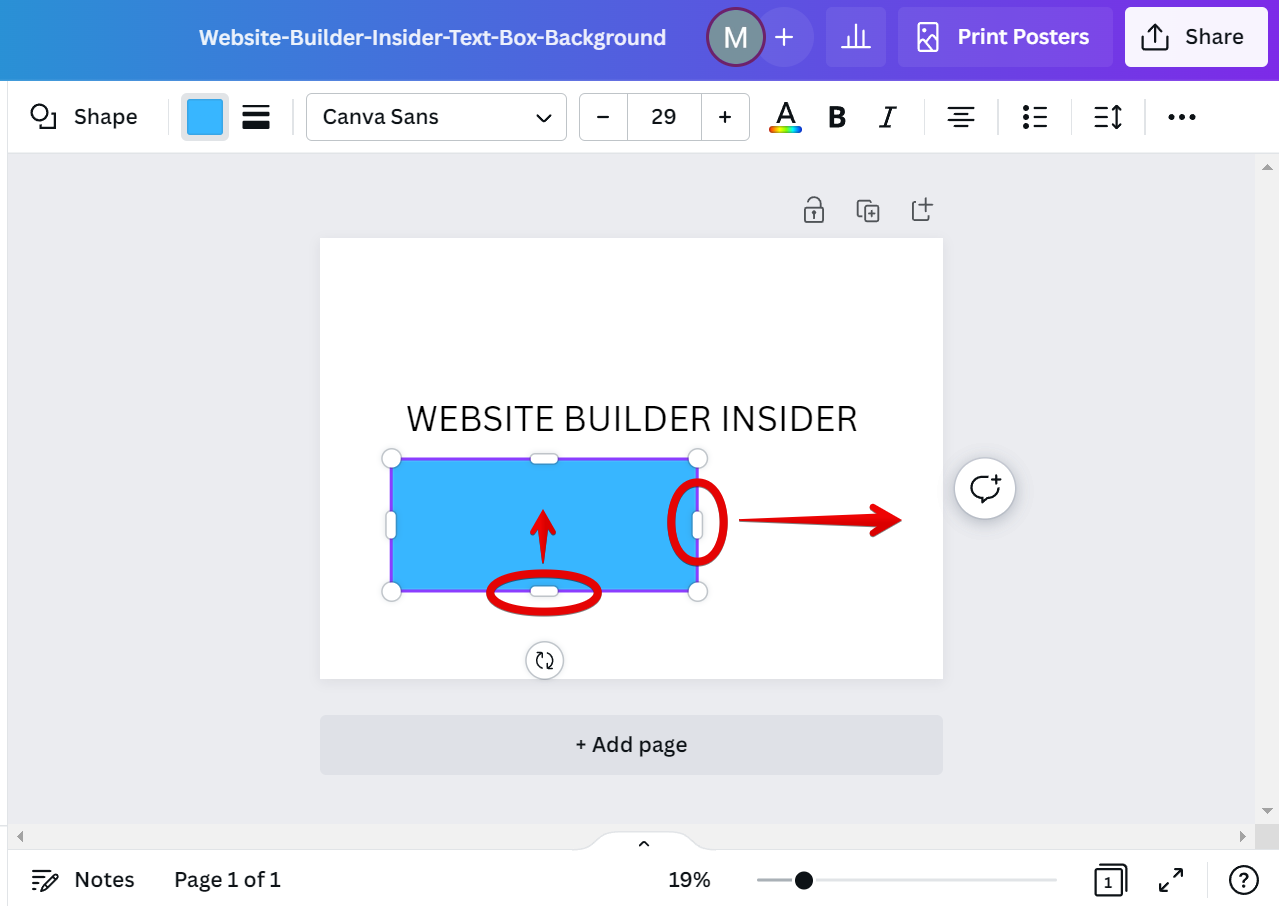Image resolution: width=1279 pixels, height=906 pixels.
Task: Open the design insights chart icon
Action: (855, 37)
